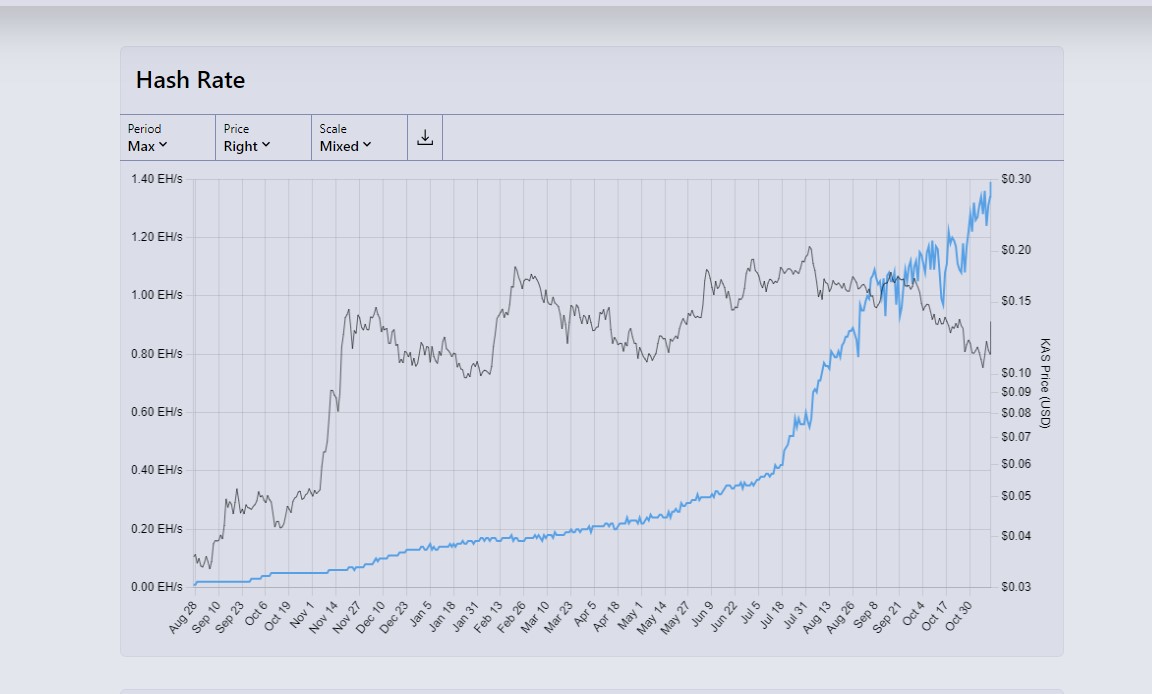1152x694 pixels.
Task: Expand the Price axis dropdown showing Right
Action: [247, 146]
